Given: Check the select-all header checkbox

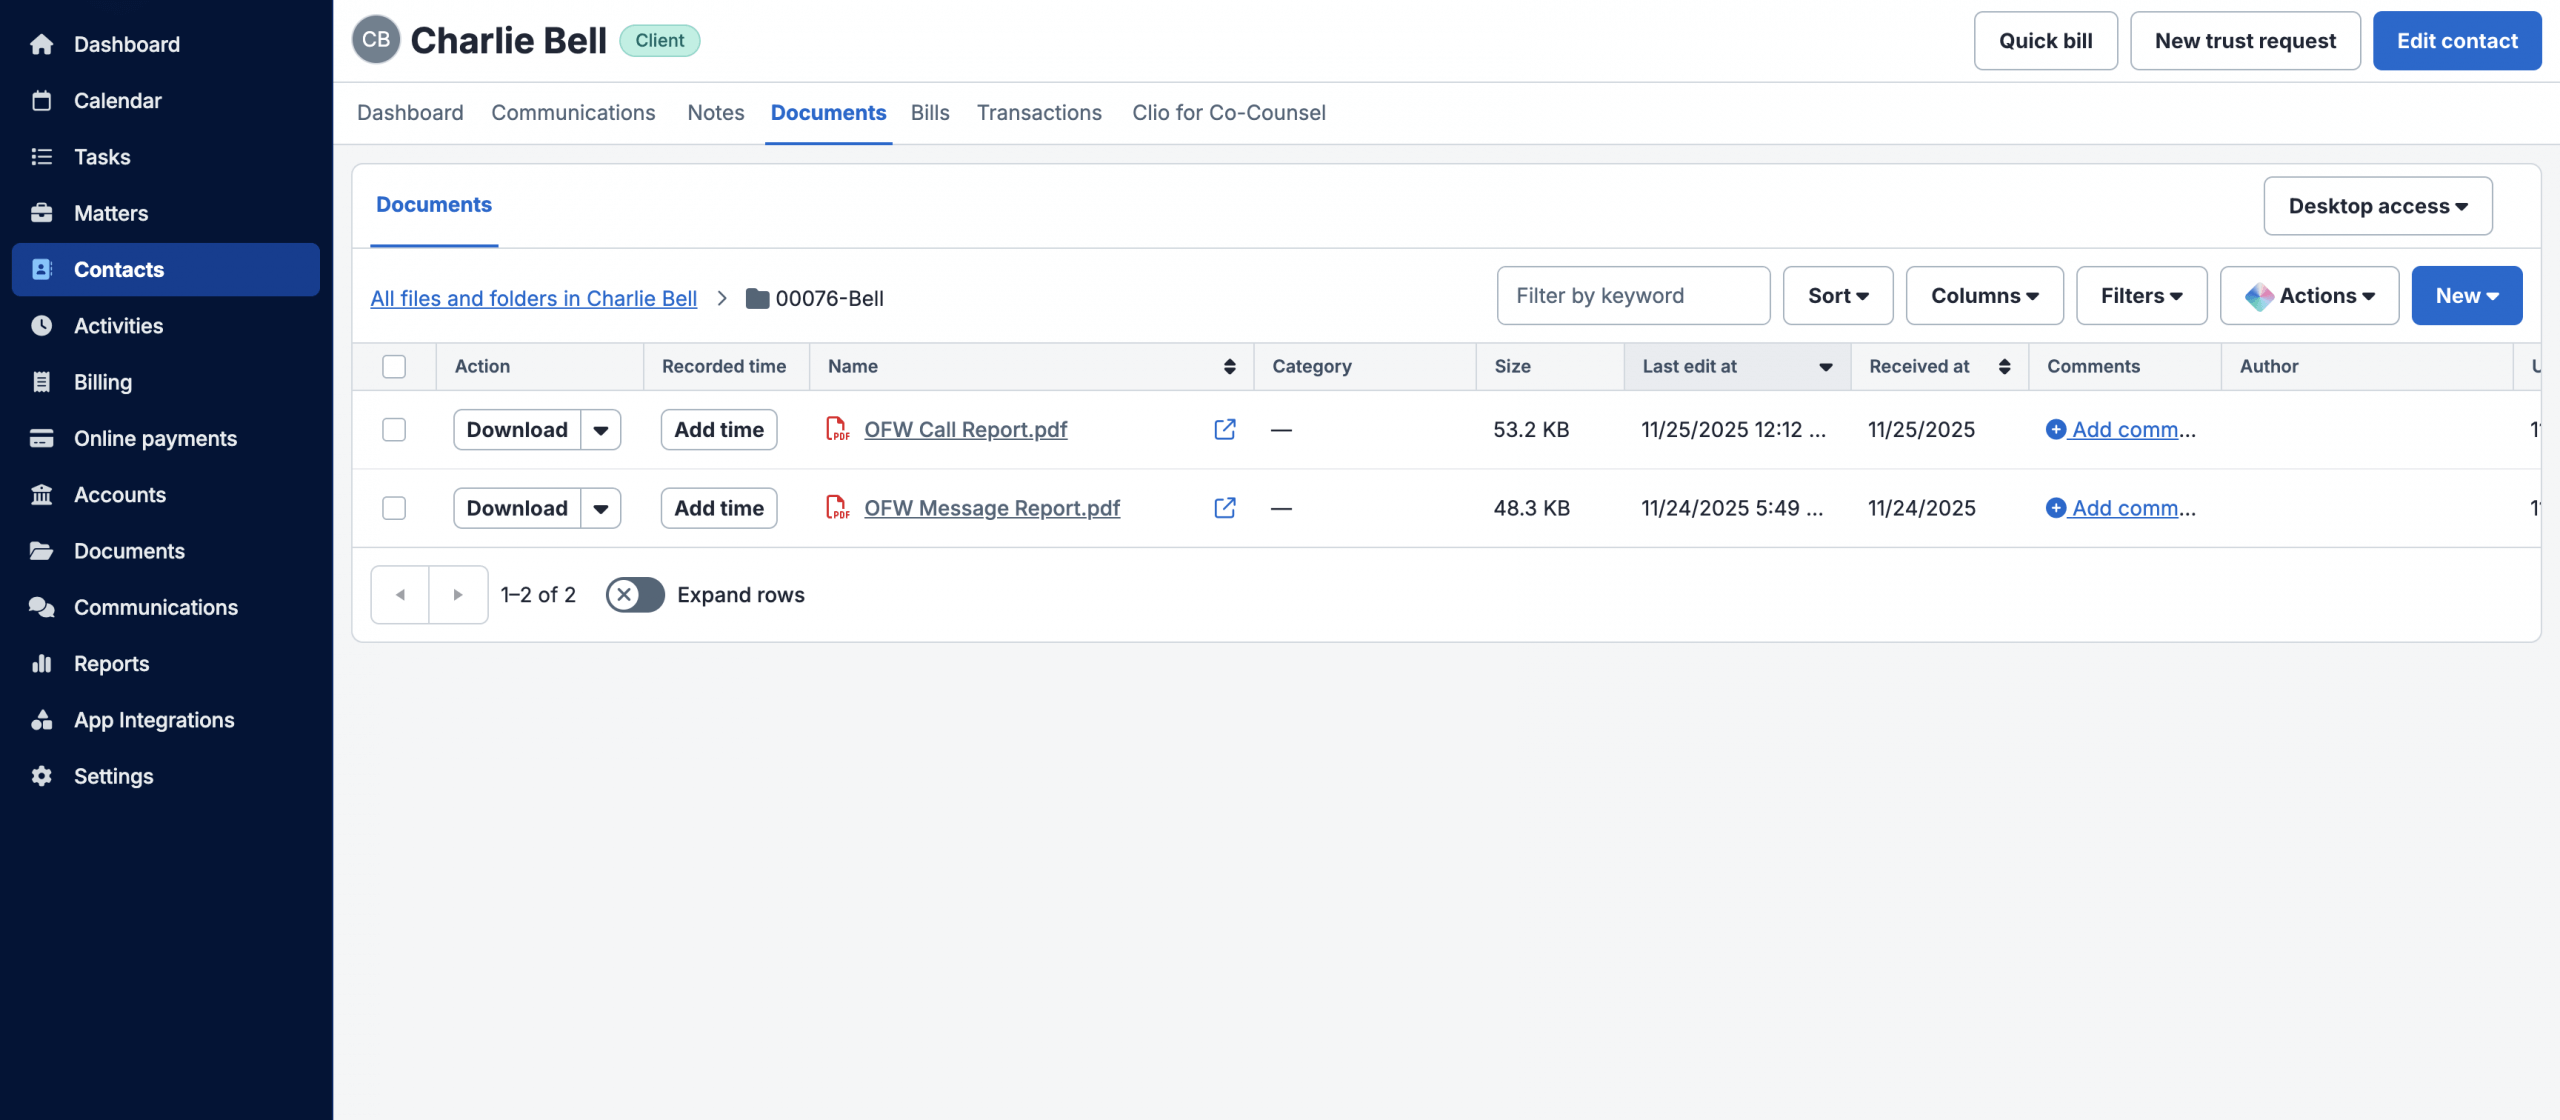Looking at the screenshot, I should pyautogui.click(x=394, y=367).
